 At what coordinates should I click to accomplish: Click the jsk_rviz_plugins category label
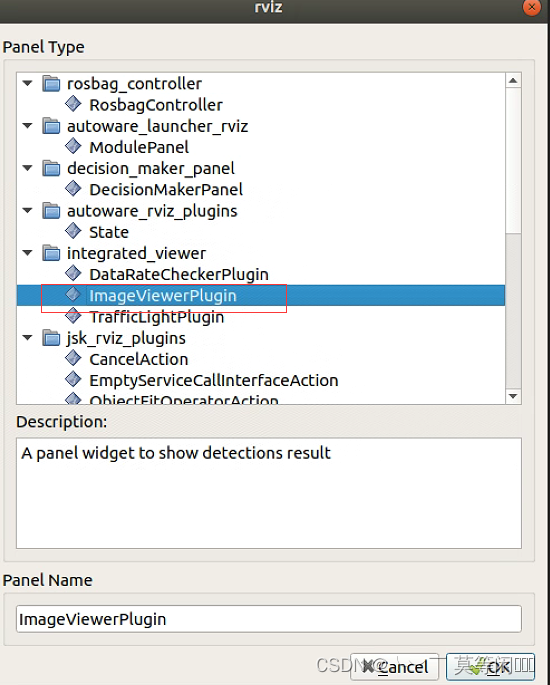126,339
